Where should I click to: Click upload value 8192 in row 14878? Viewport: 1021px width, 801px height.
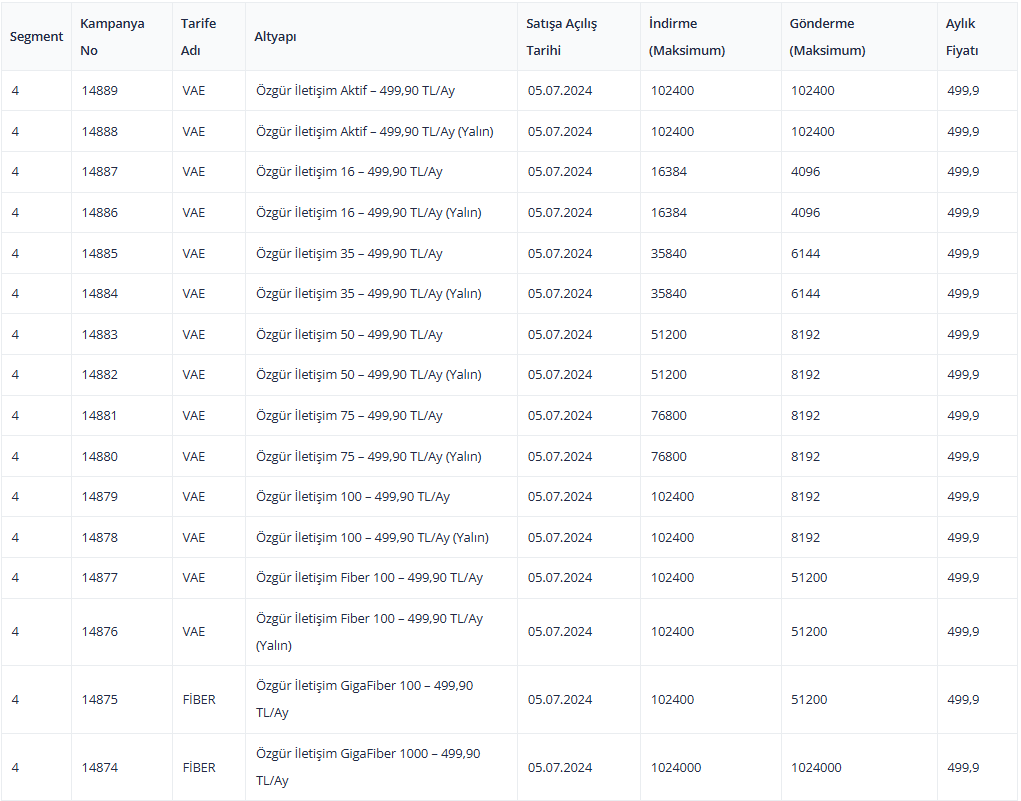[x=805, y=537]
